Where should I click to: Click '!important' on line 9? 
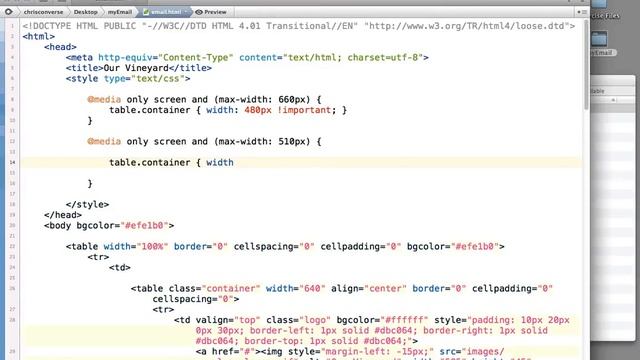(x=304, y=110)
